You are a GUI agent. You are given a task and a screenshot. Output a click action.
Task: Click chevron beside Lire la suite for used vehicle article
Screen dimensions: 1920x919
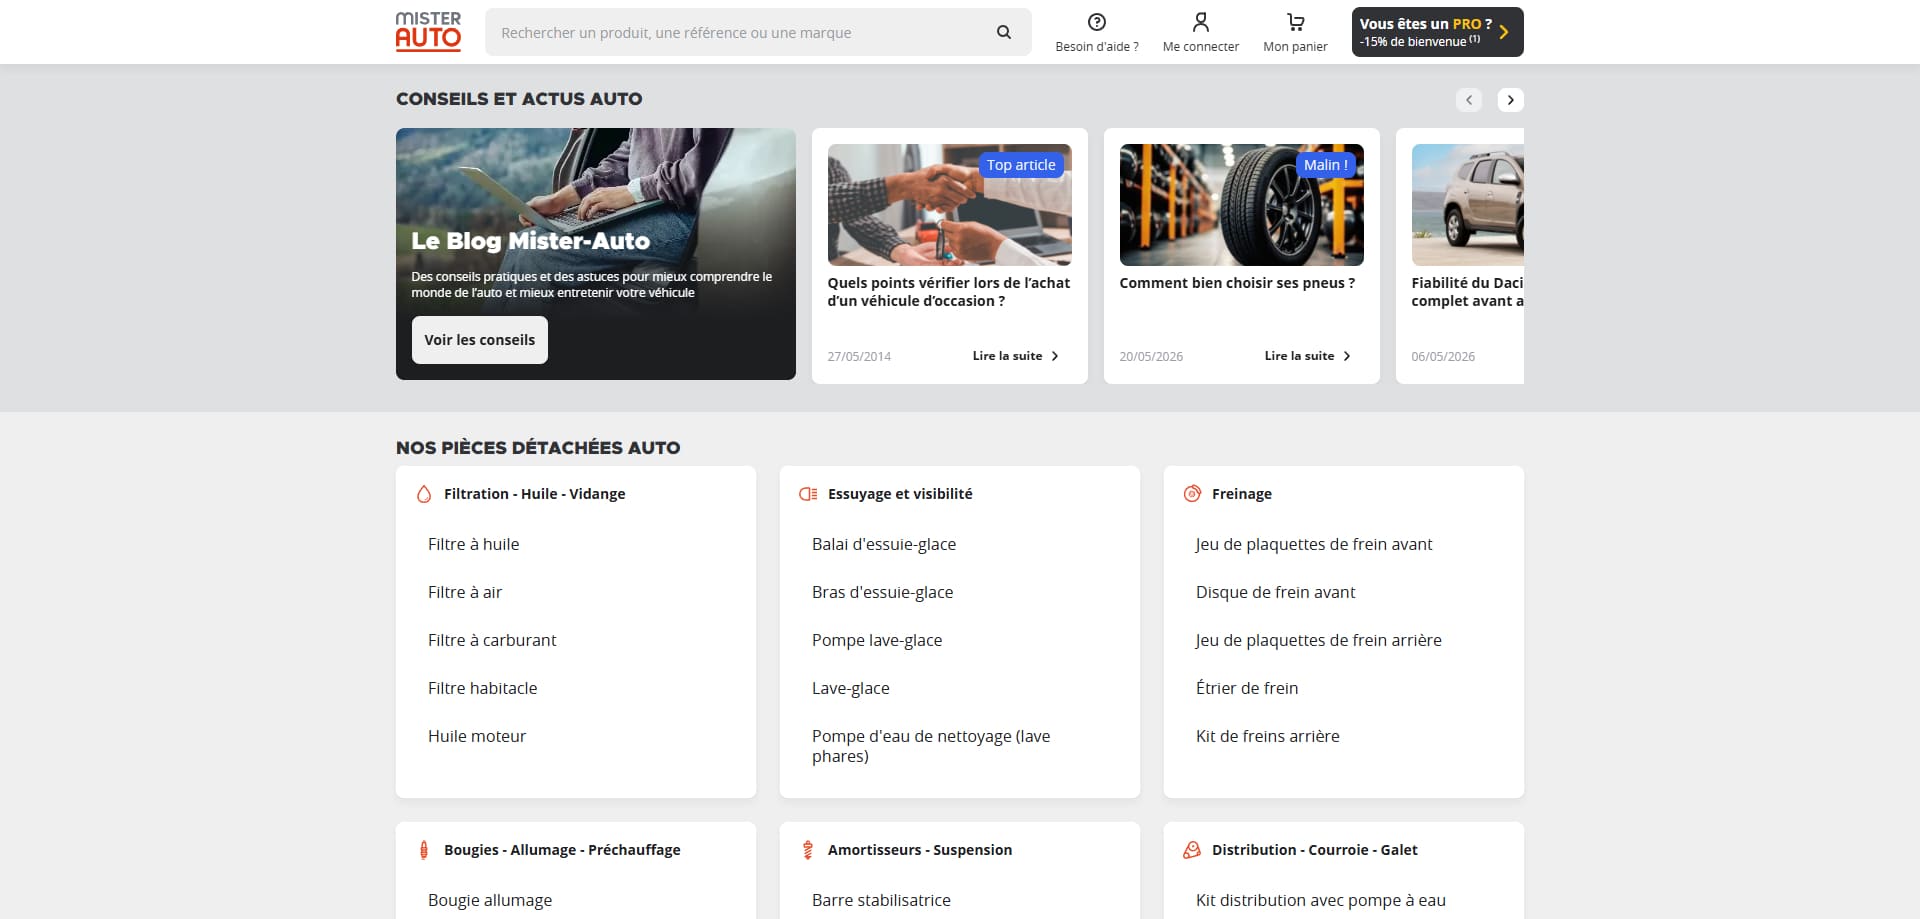pyautogui.click(x=1055, y=356)
